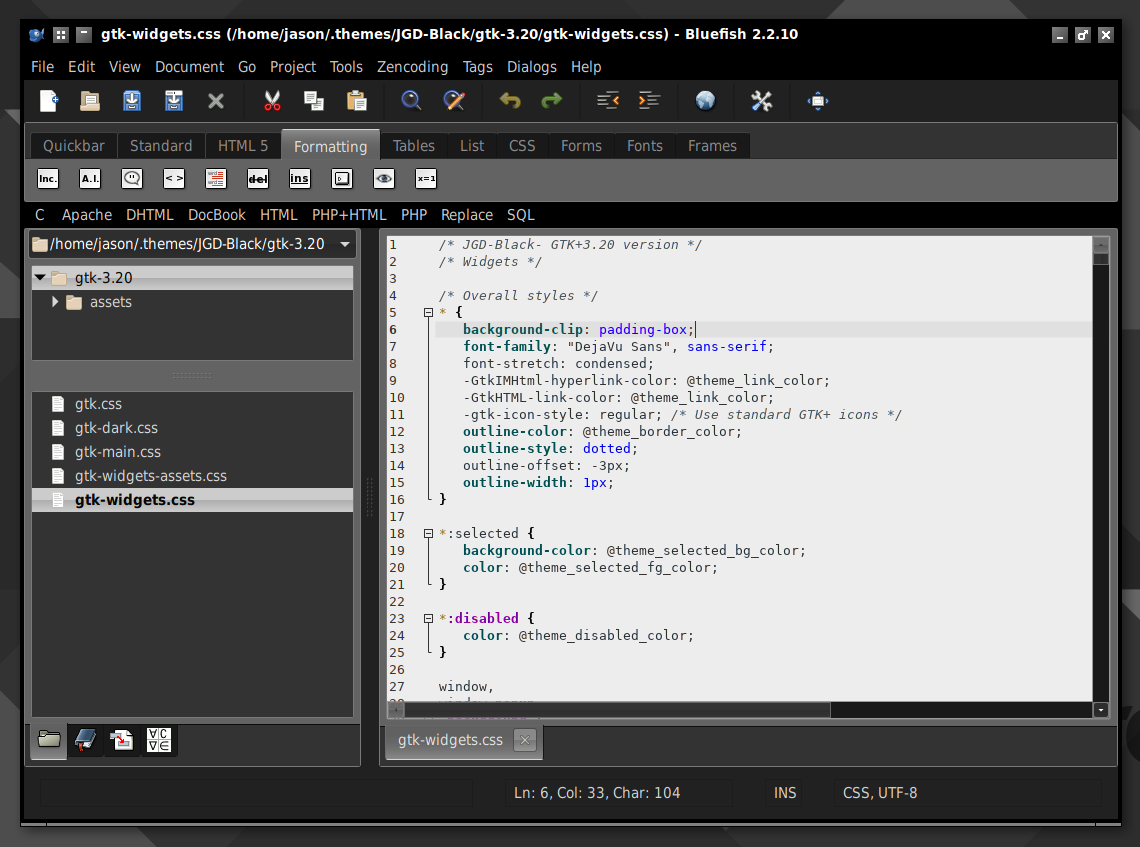
Task: Select gtk.css in the file list
Action: [193, 404]
